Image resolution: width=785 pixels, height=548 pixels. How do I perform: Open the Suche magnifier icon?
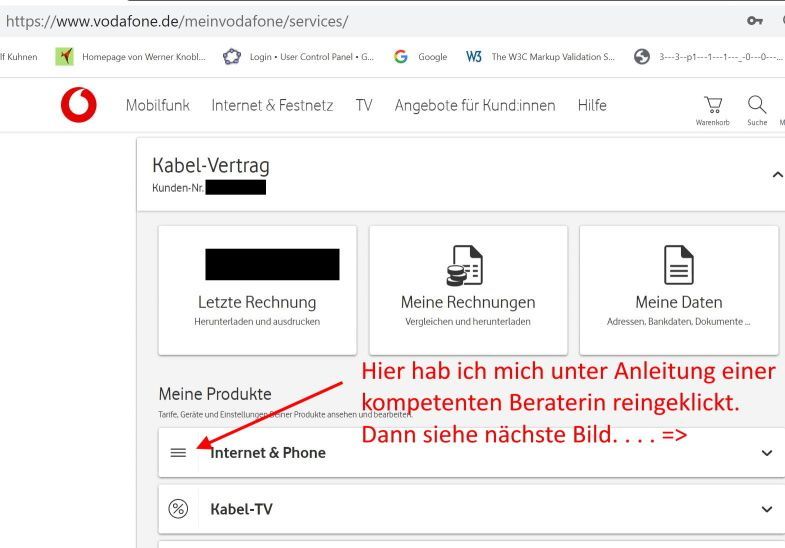[756, 105]
